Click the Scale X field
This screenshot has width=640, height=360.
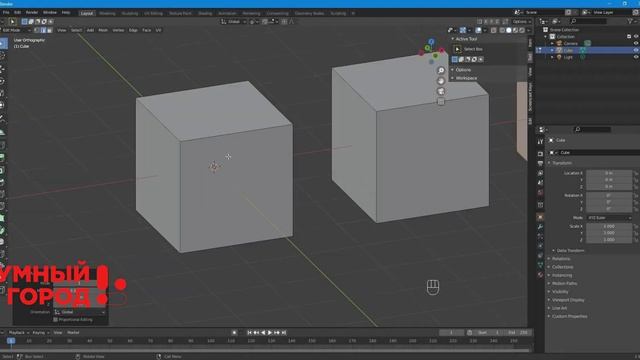click(609, 226)
